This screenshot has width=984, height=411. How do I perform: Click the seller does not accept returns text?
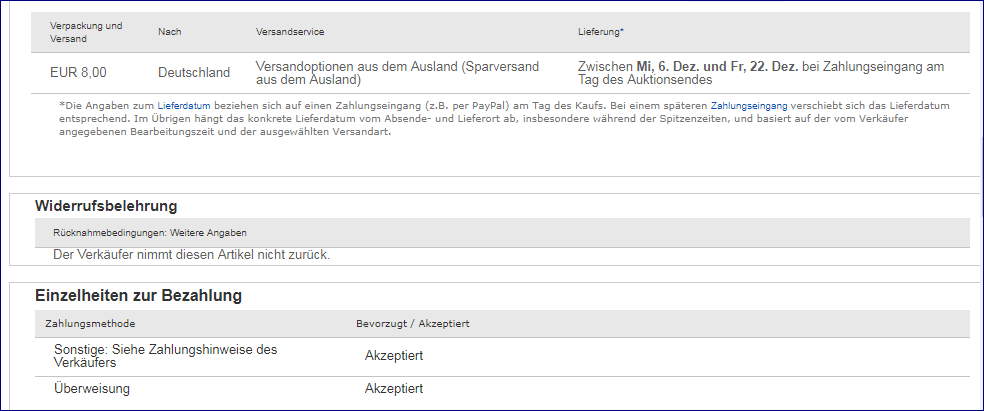pos(191,255)
